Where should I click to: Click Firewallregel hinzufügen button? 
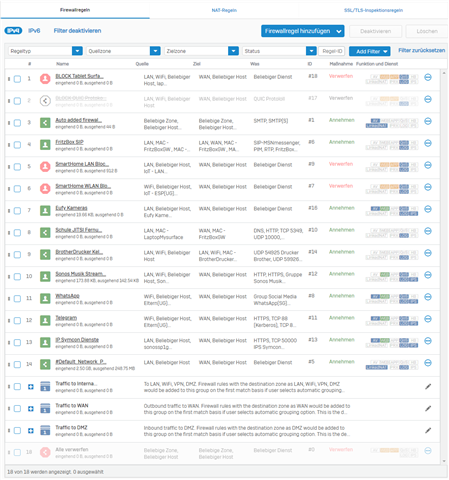point(303,31)
